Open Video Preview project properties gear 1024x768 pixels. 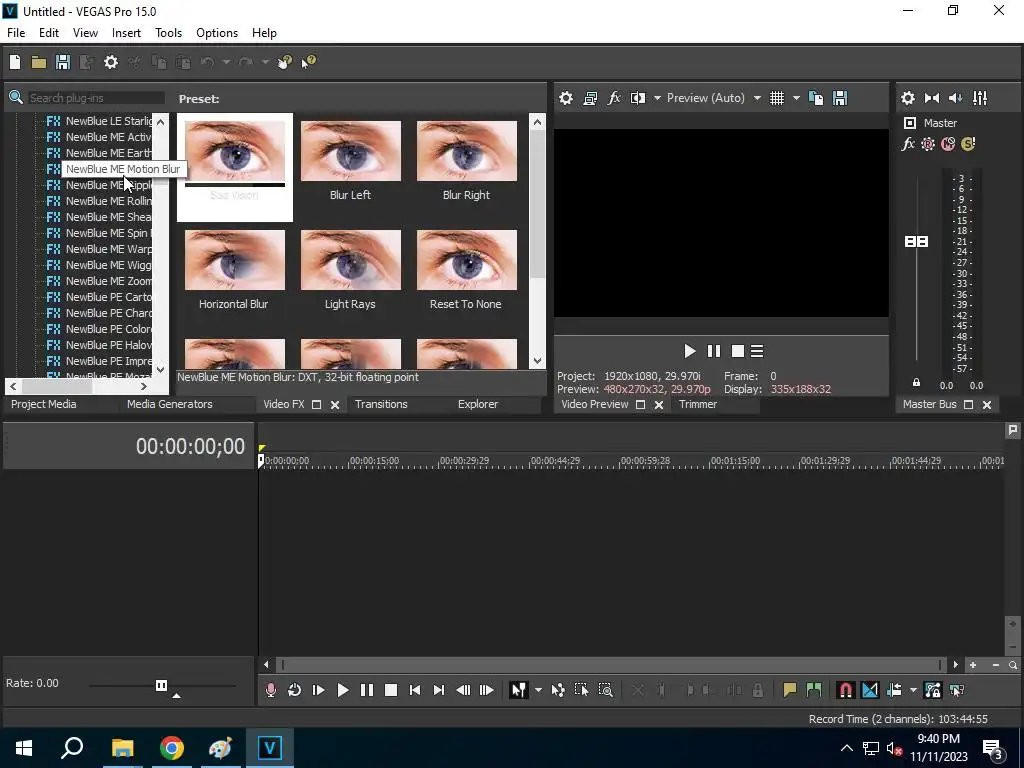(566, 98)
